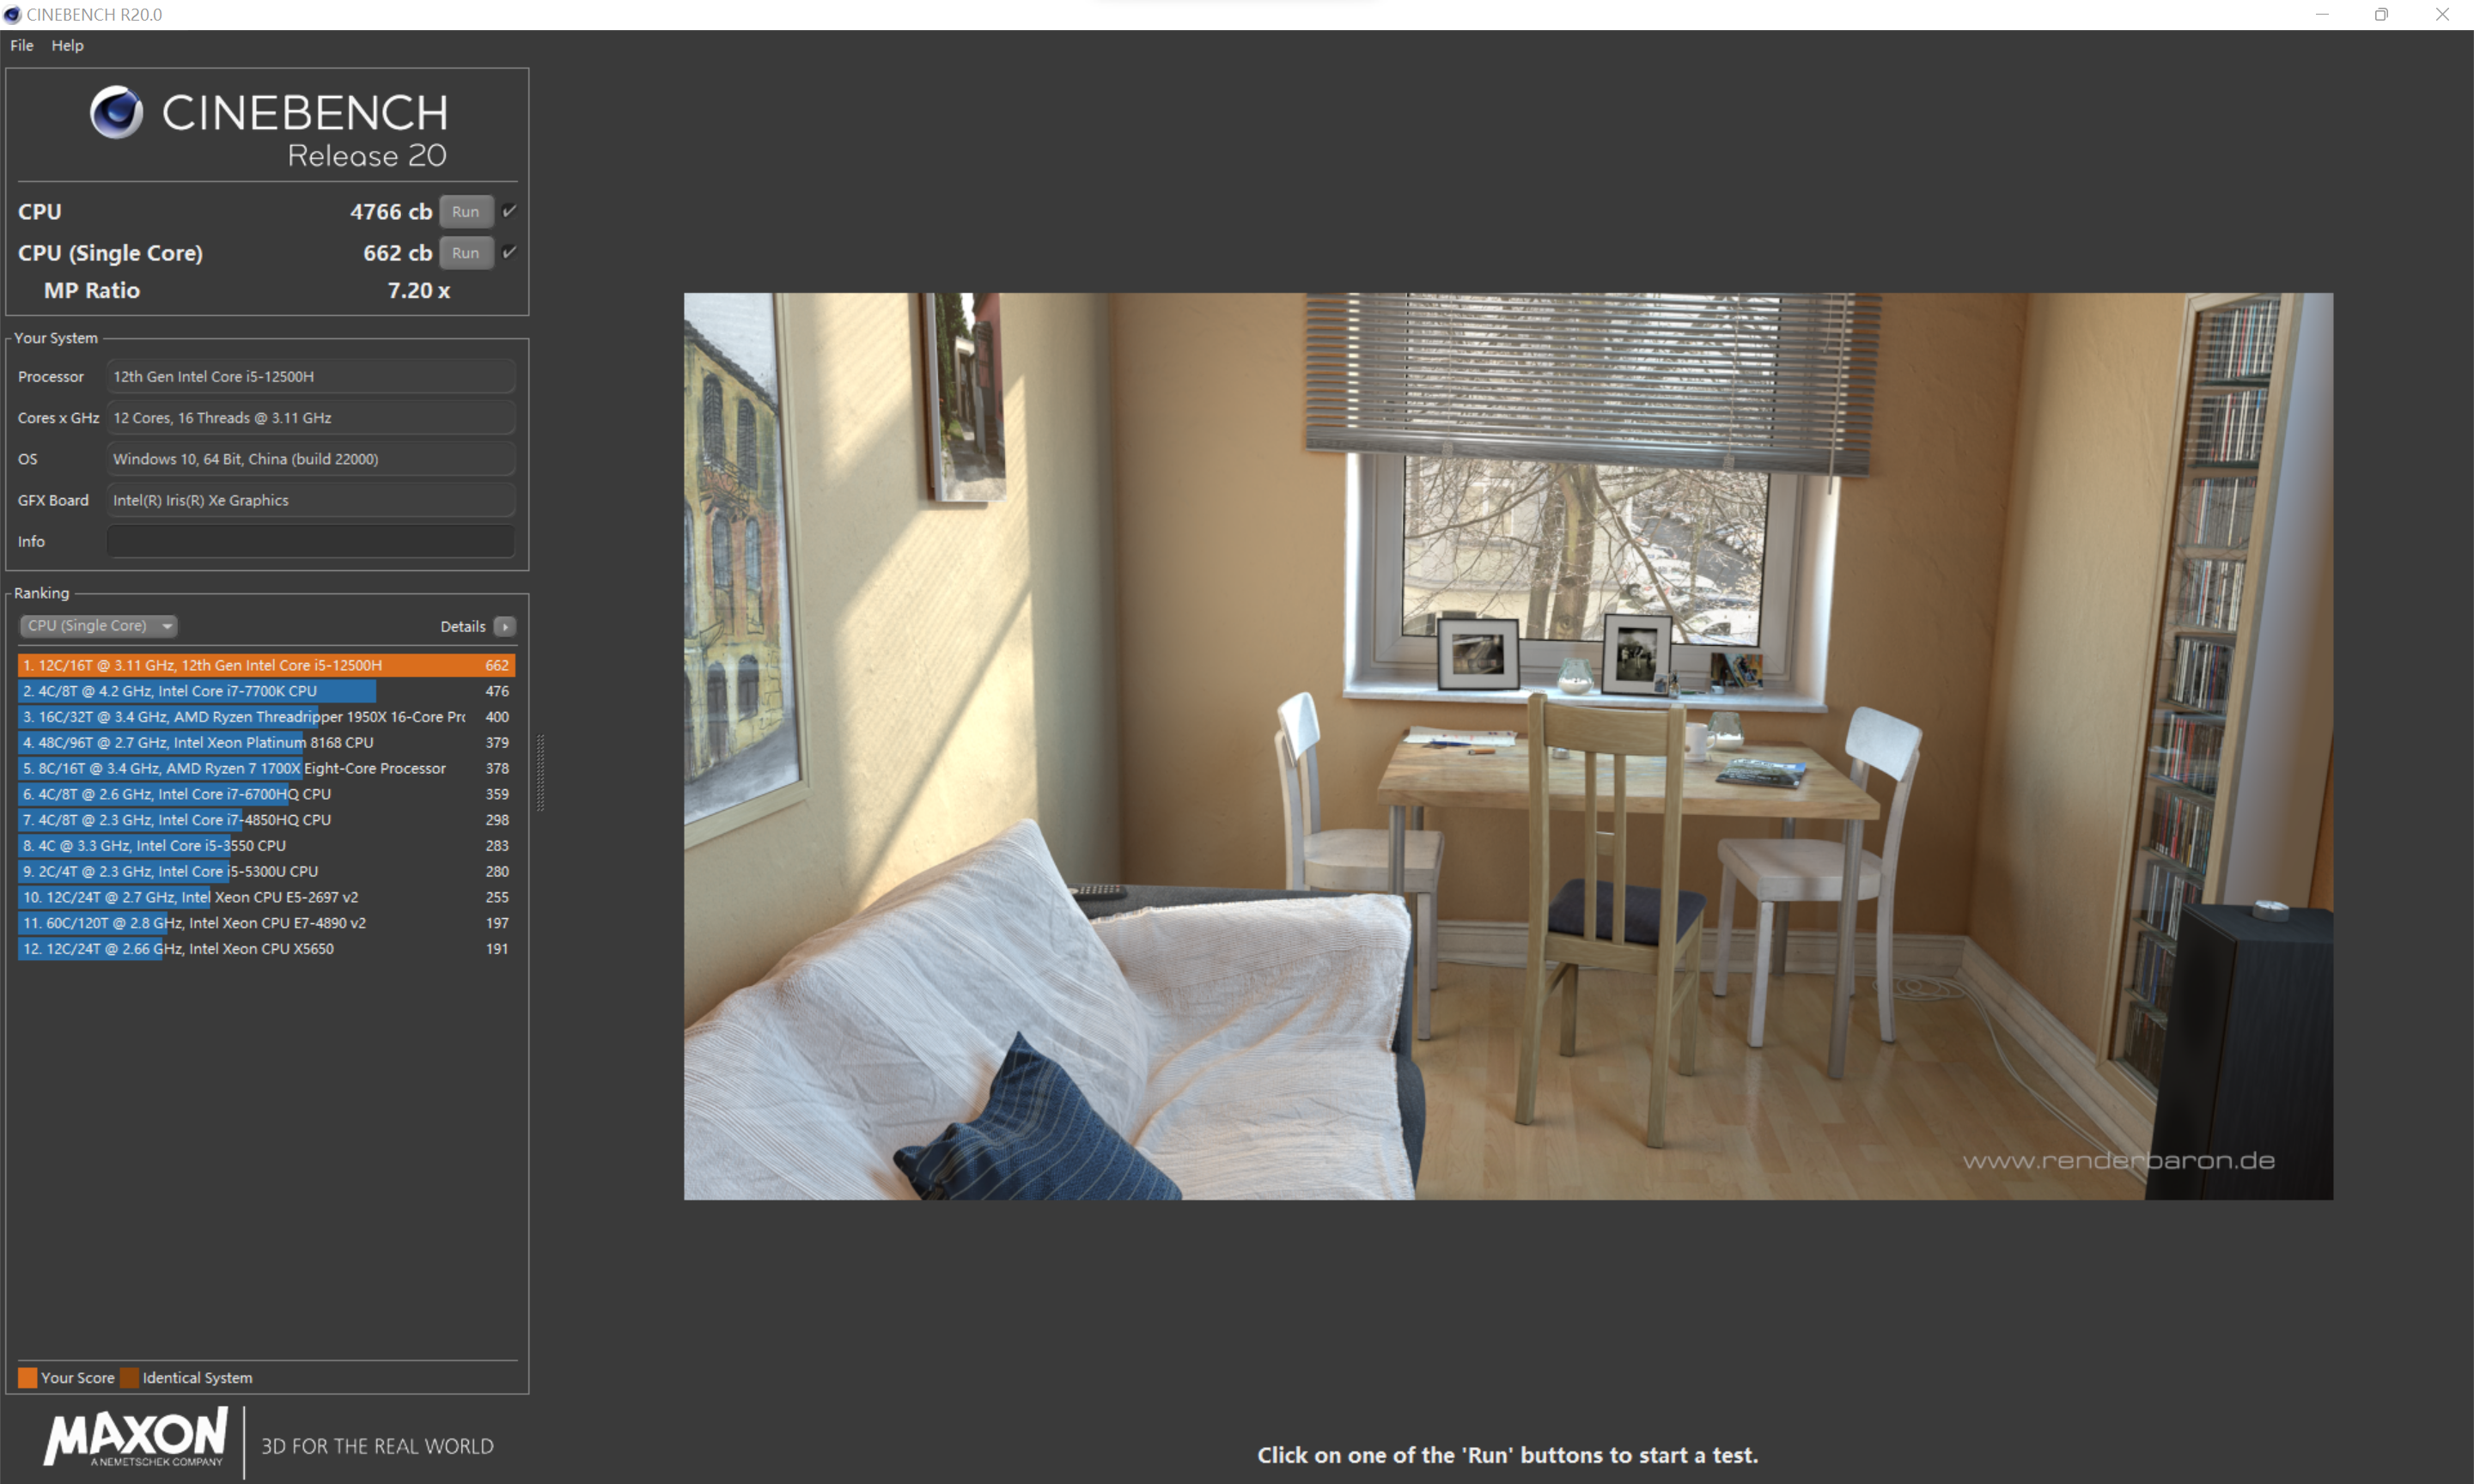Click the Info input field
This screenshot has height=1484, width=2474.
click(311, 541)
